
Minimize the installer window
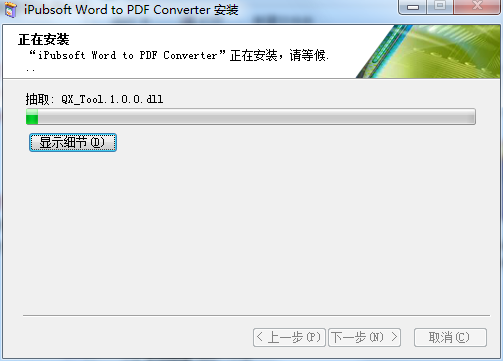(x=412, y=7)
